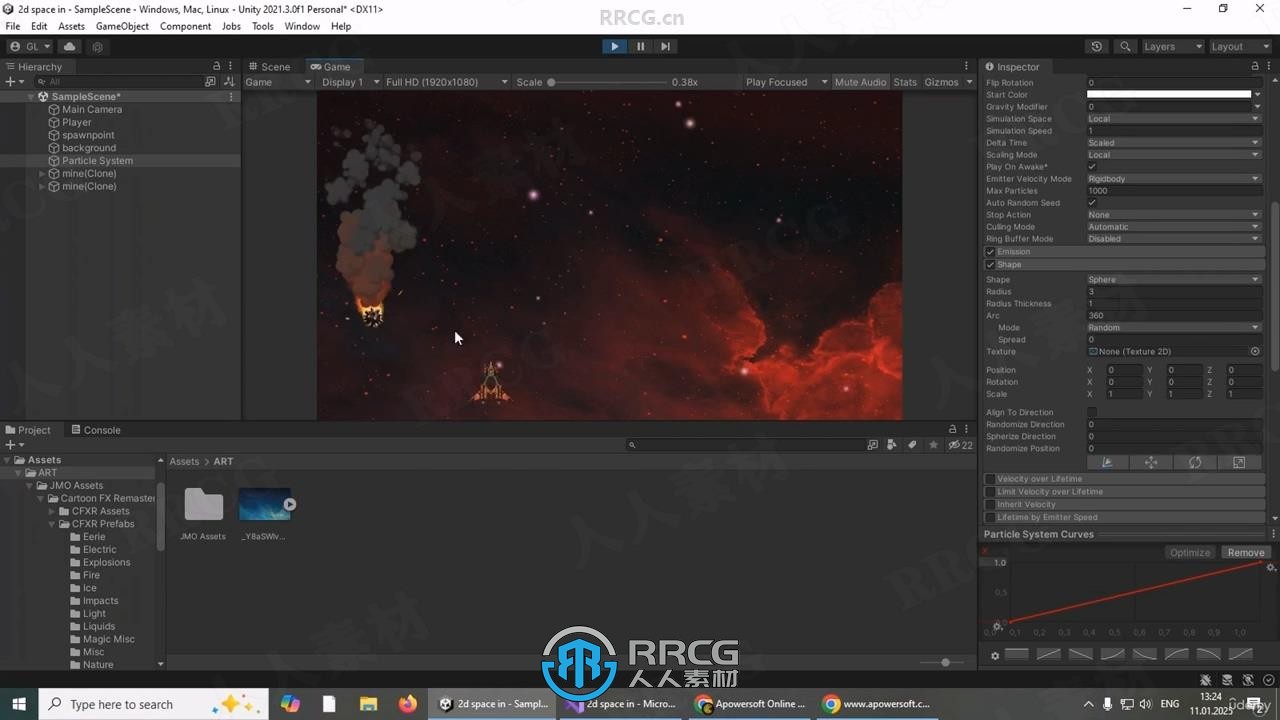Open Hierarchy create plus dropdown
Viewport: 1280px width, 720px height.
tap(13, 82)
